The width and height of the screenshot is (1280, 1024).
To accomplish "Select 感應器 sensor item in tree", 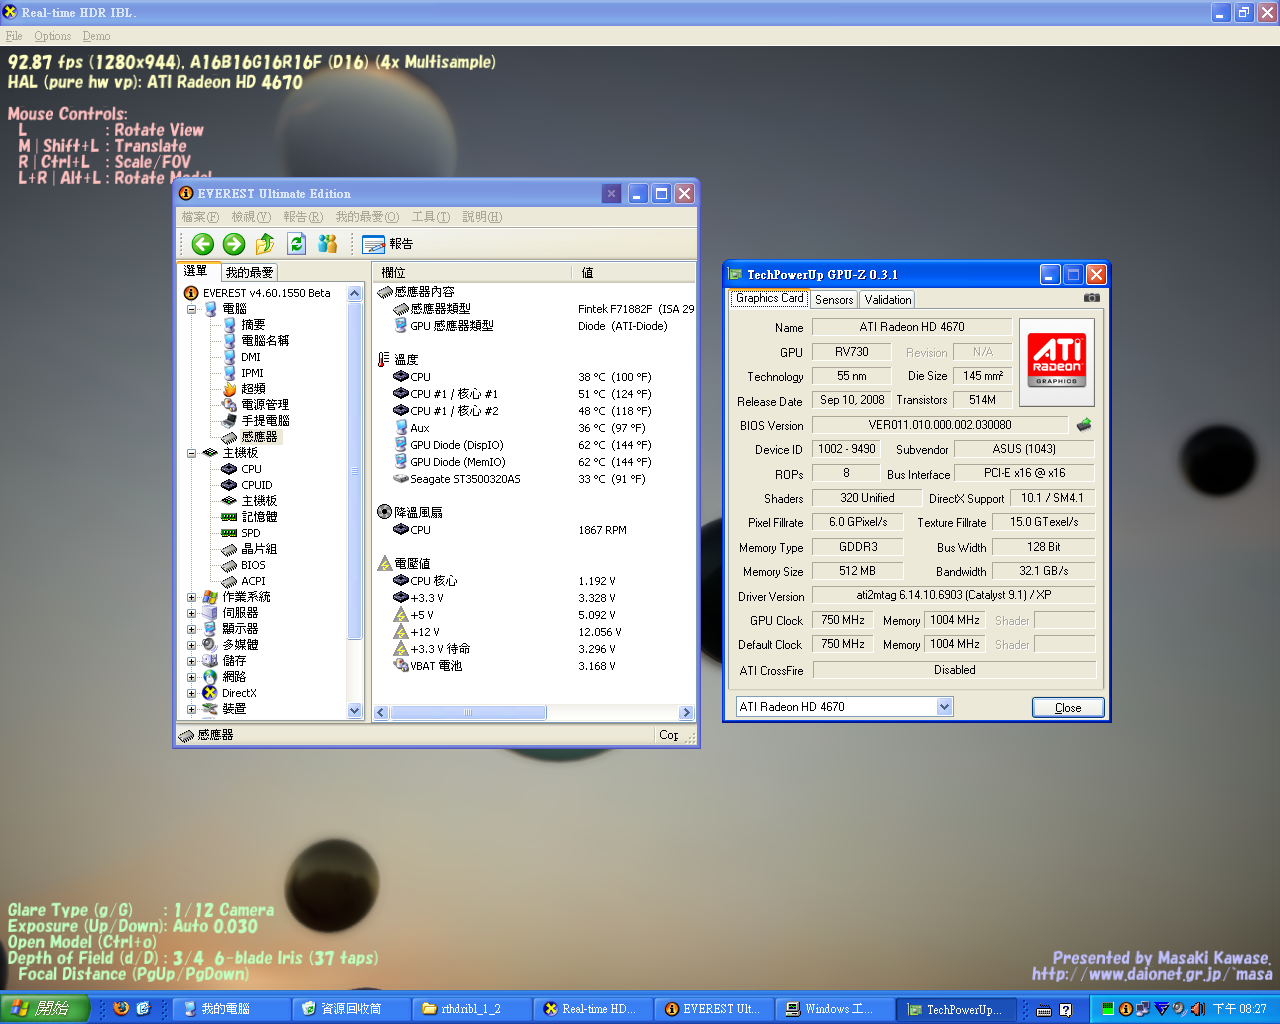I will pyautogui.click(x=259, y=437).
